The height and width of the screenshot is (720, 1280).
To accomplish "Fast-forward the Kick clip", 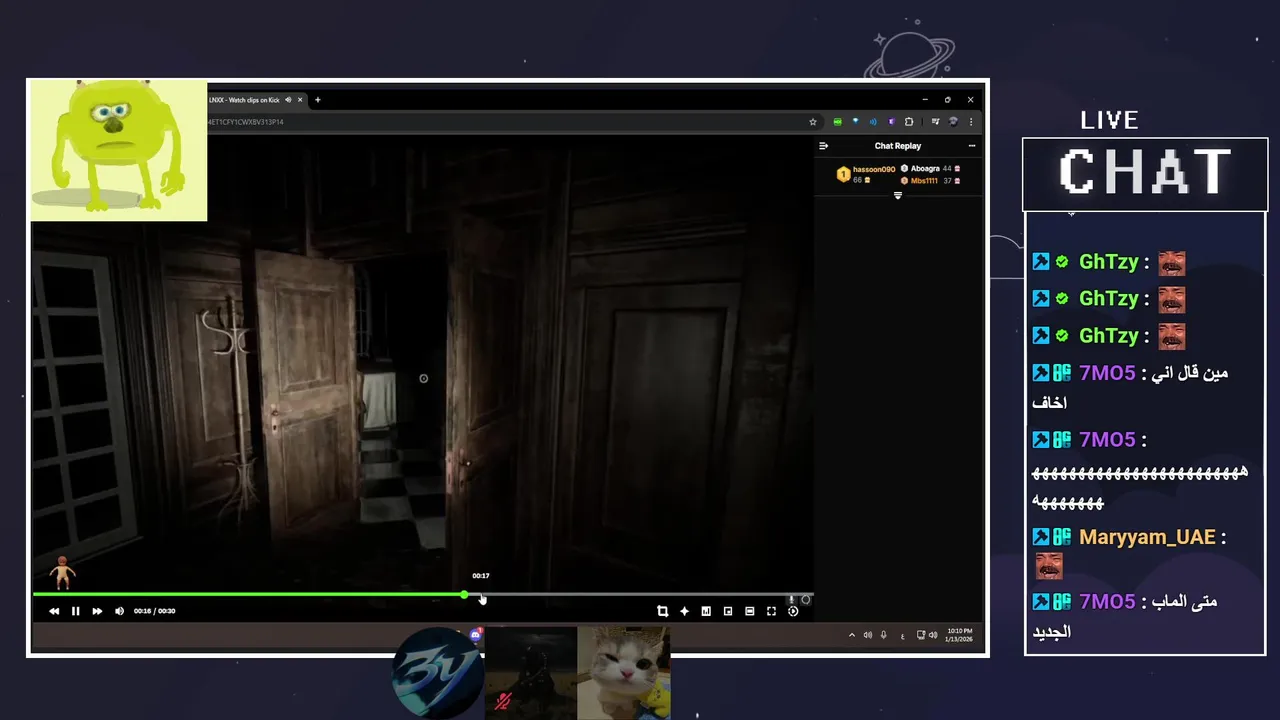I will (97, 611).
